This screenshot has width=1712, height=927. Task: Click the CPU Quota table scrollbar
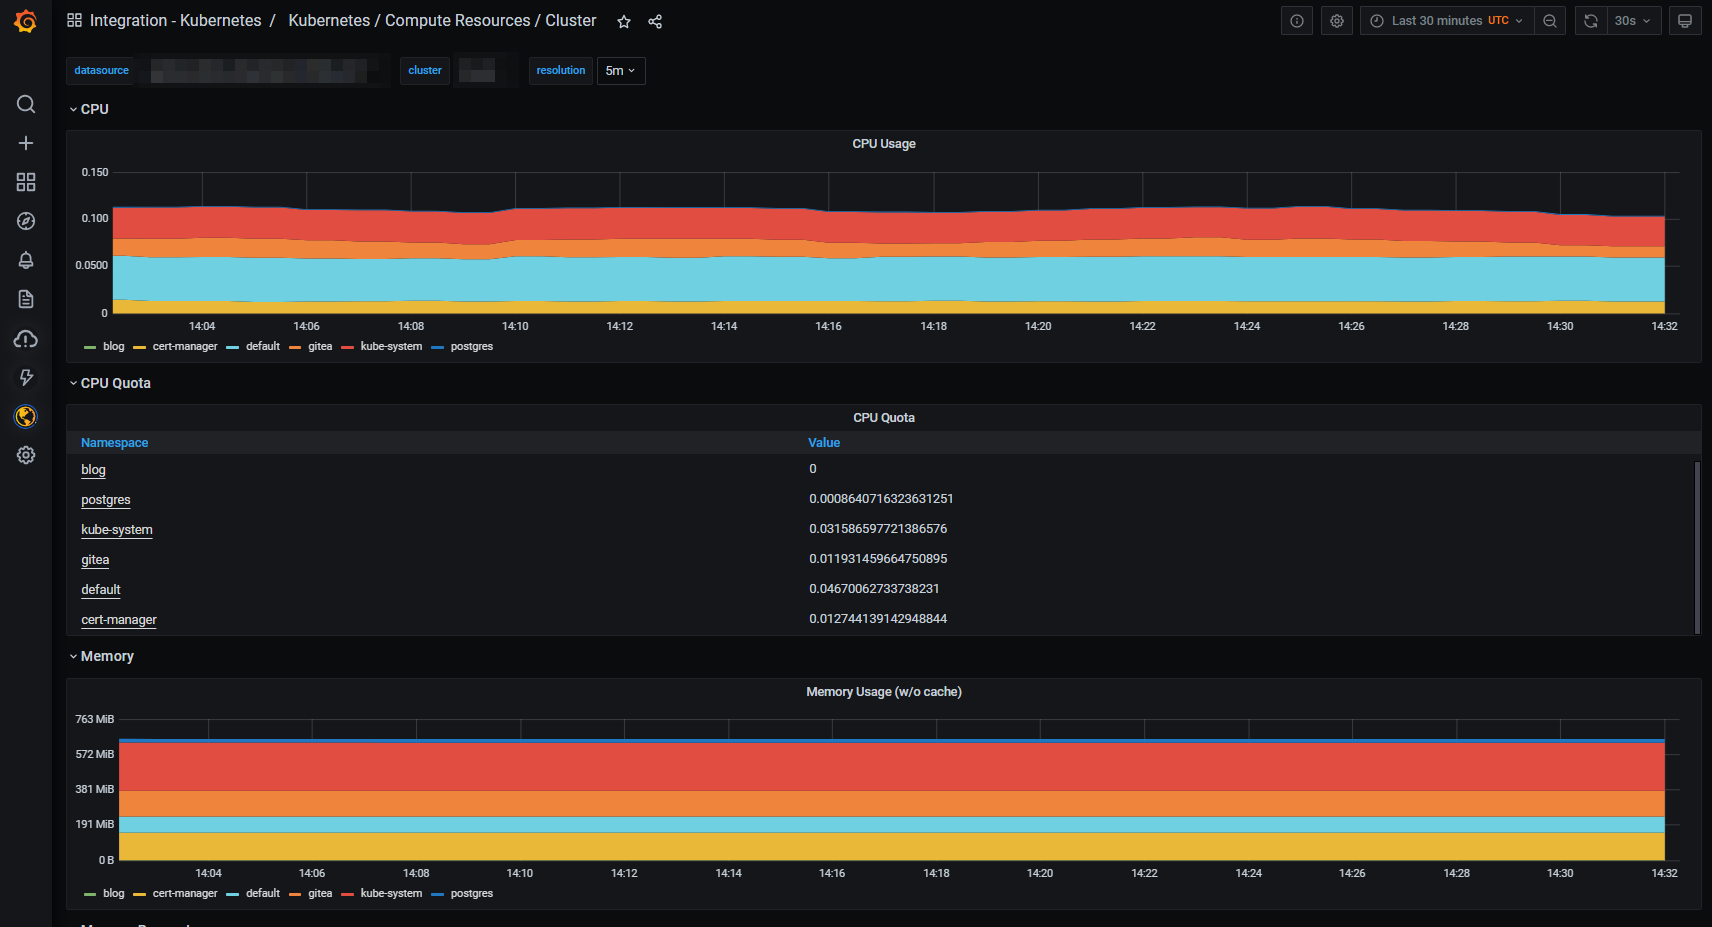(1697, 547)
